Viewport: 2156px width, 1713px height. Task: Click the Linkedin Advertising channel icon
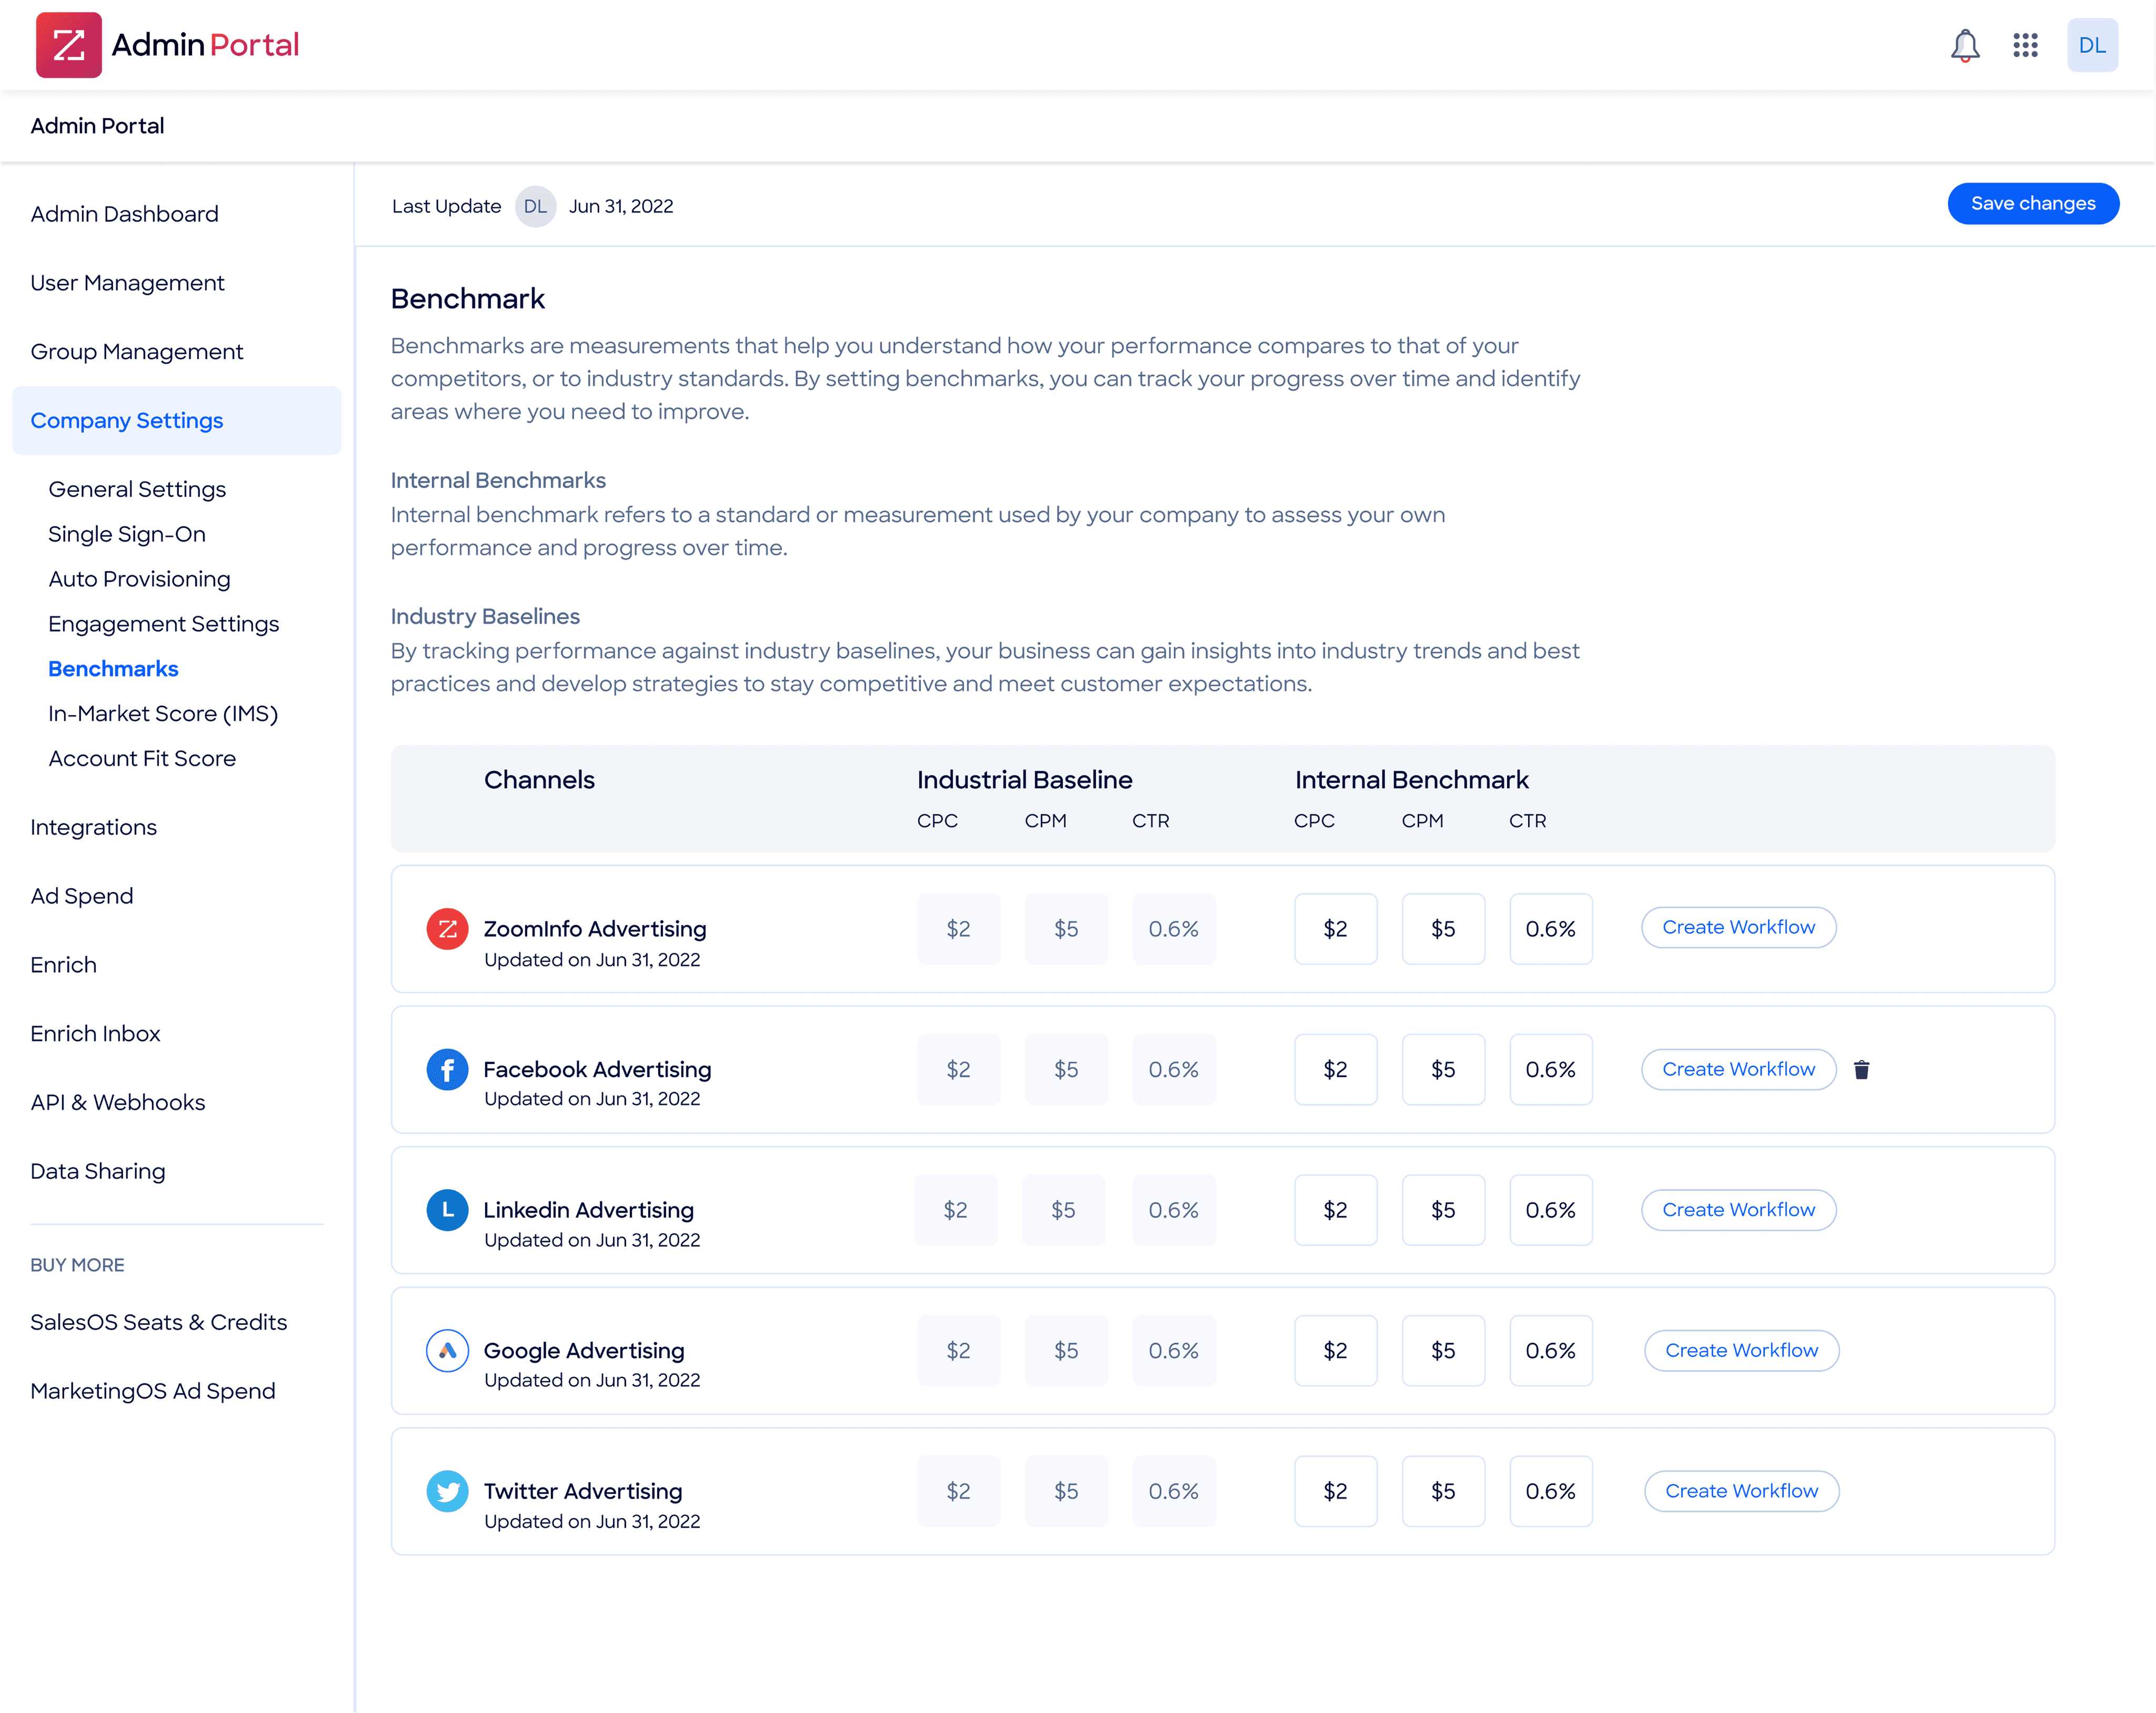[447, 1210]
